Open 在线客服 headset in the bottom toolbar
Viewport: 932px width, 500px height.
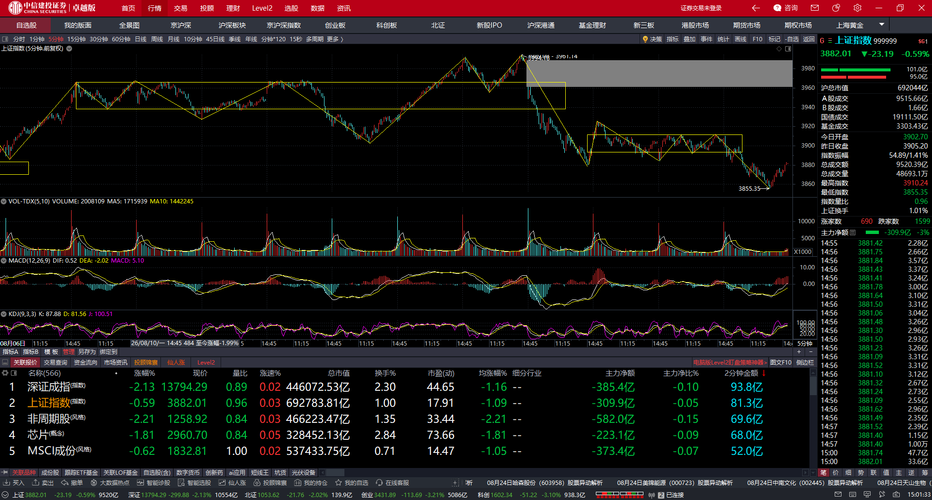[392, 483]
